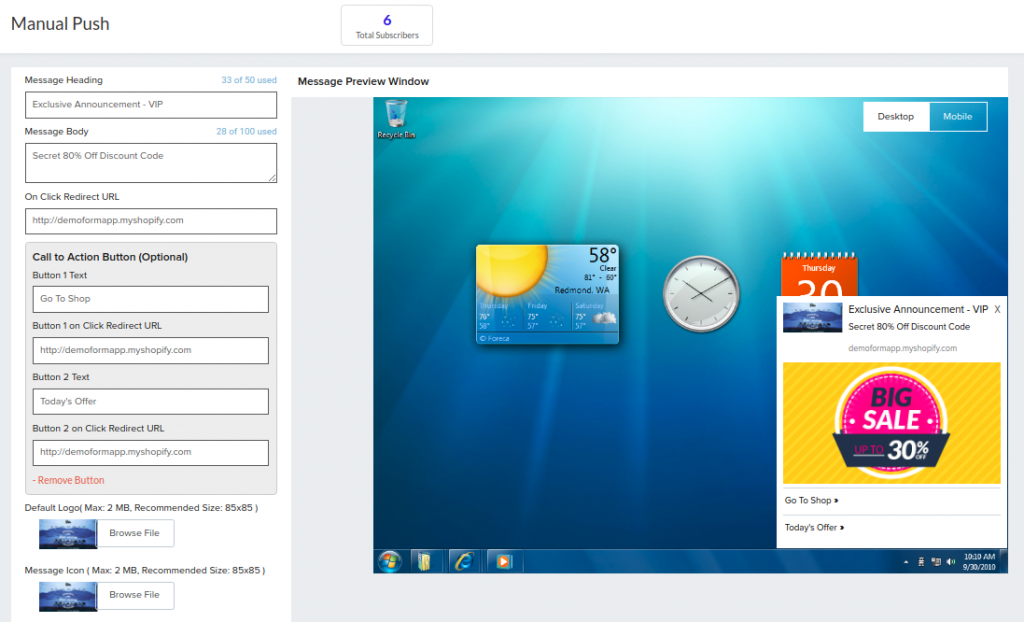Open Windows Media Player from the taskbar

[x=503, y=561]
